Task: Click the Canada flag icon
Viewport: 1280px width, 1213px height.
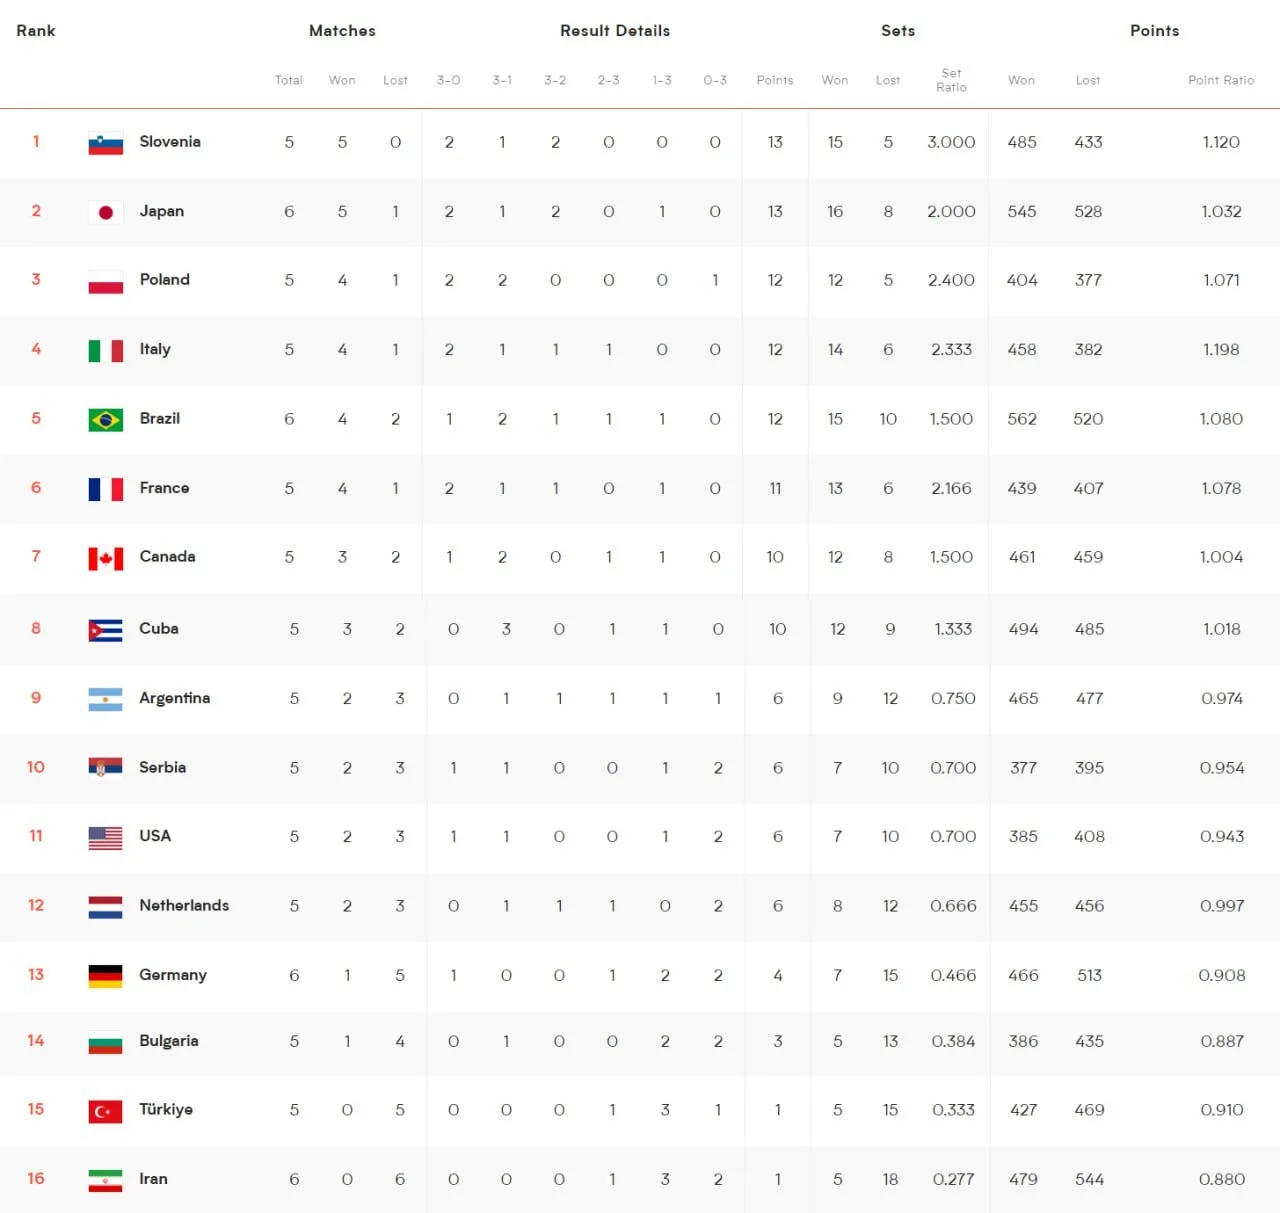Action: click(106, 558)
